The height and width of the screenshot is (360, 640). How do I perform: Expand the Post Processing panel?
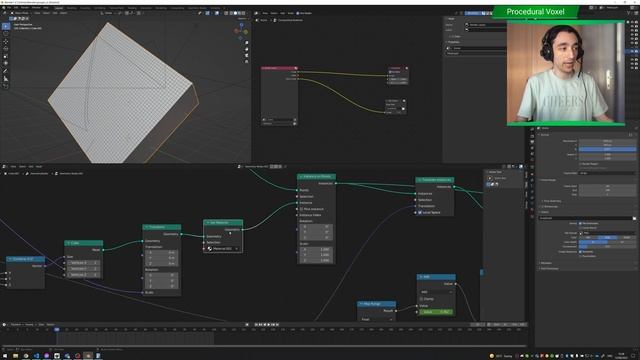(549, 269)
